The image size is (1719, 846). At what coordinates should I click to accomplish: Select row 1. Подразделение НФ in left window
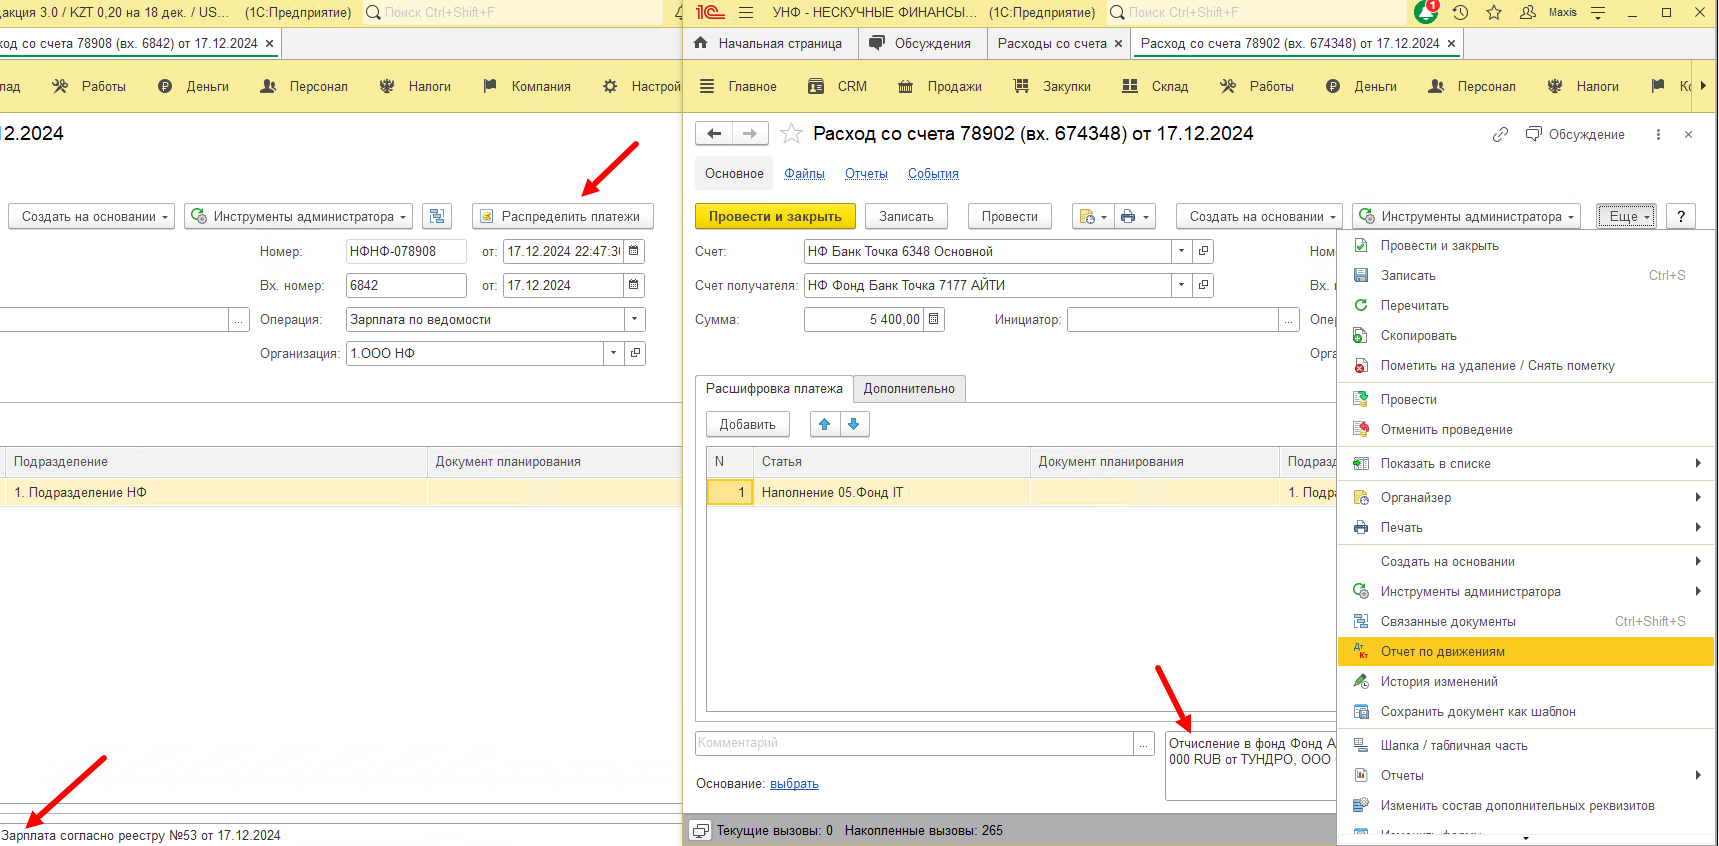pyautogui.click(x=214, y=492)
